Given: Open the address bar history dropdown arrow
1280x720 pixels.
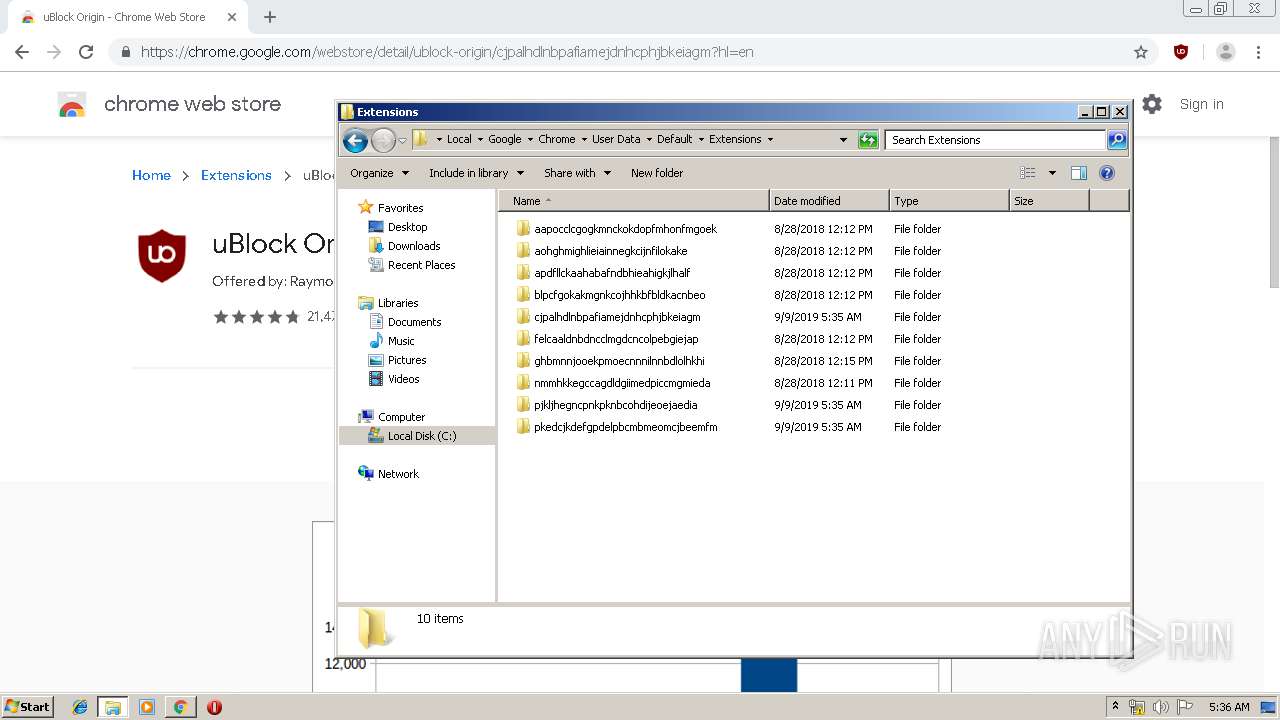Looking at the screenshot, I should coord(843,140).
